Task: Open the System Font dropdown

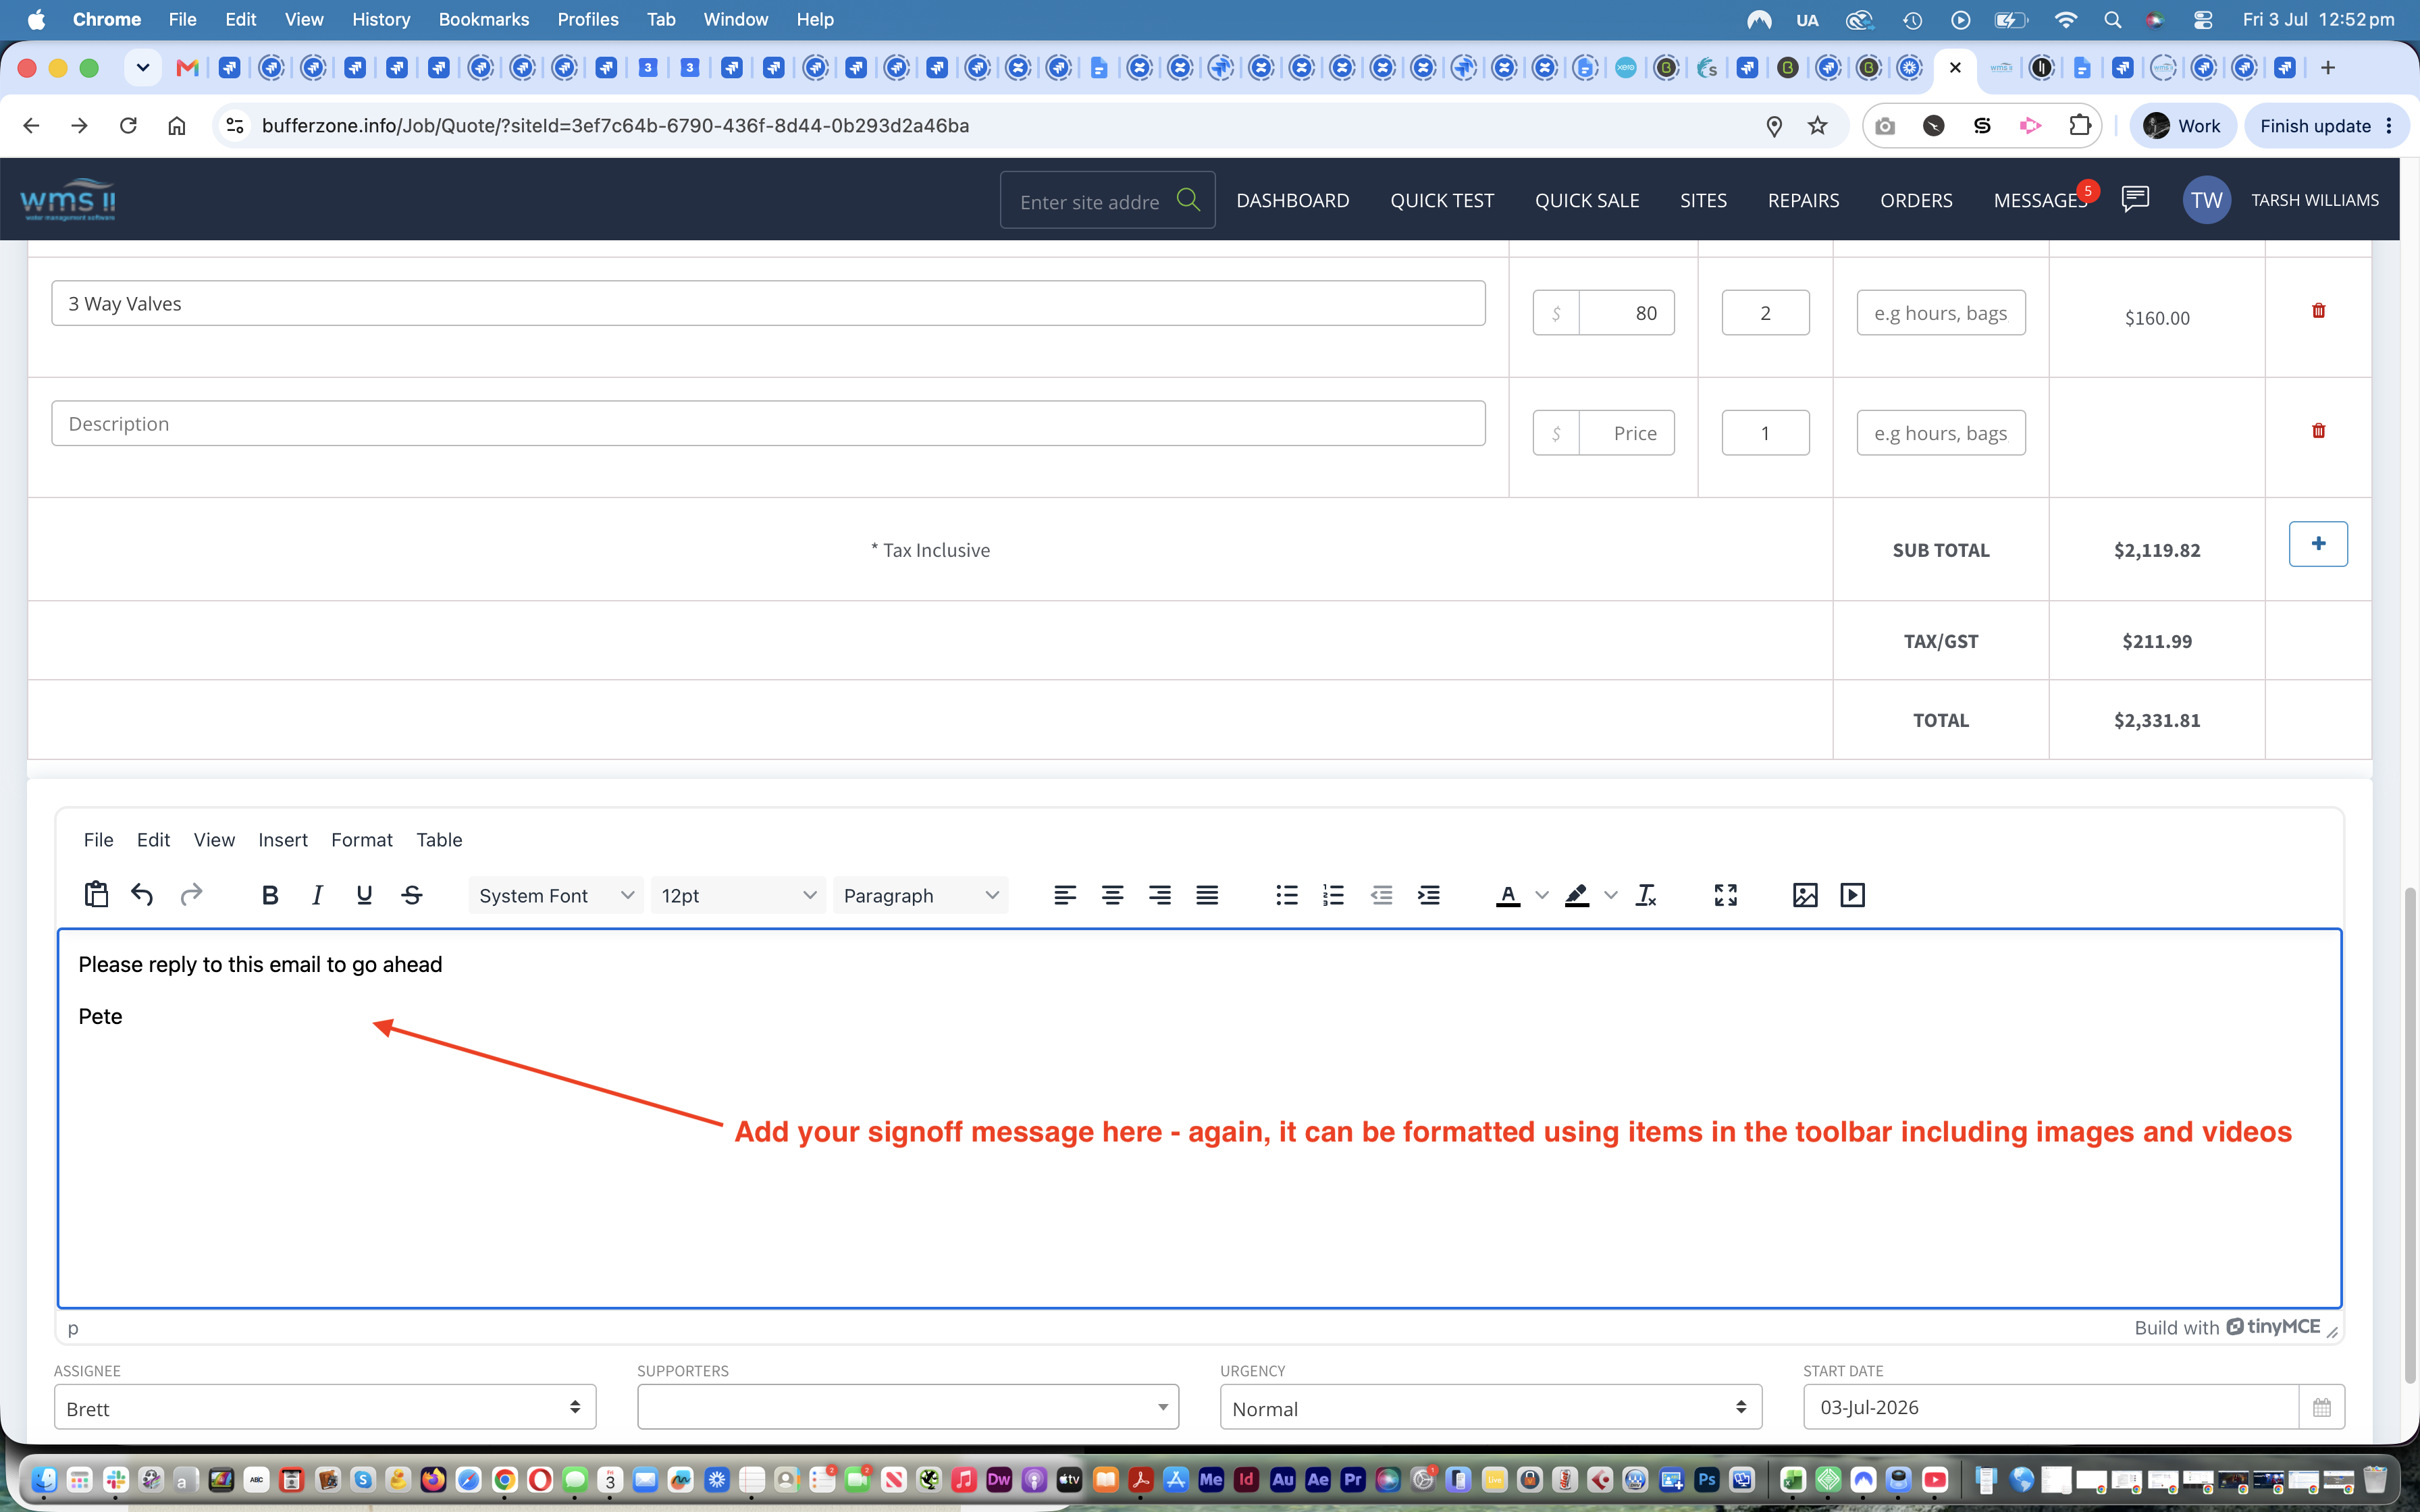Action: click(556, 895)
